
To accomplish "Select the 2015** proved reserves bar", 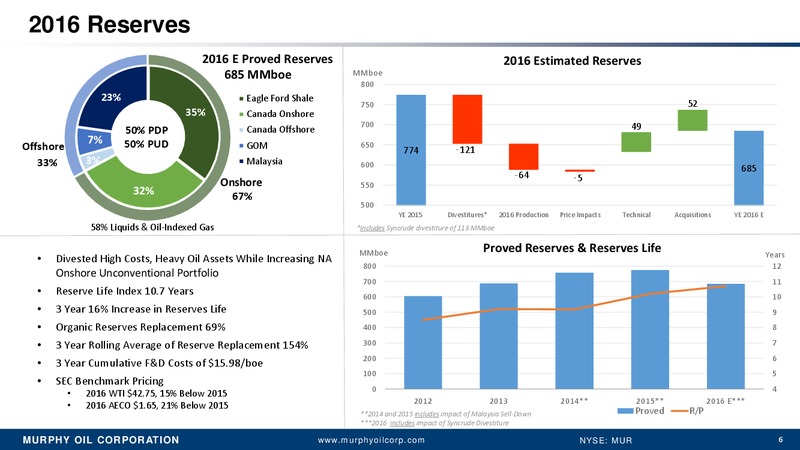I will (650, 330).
